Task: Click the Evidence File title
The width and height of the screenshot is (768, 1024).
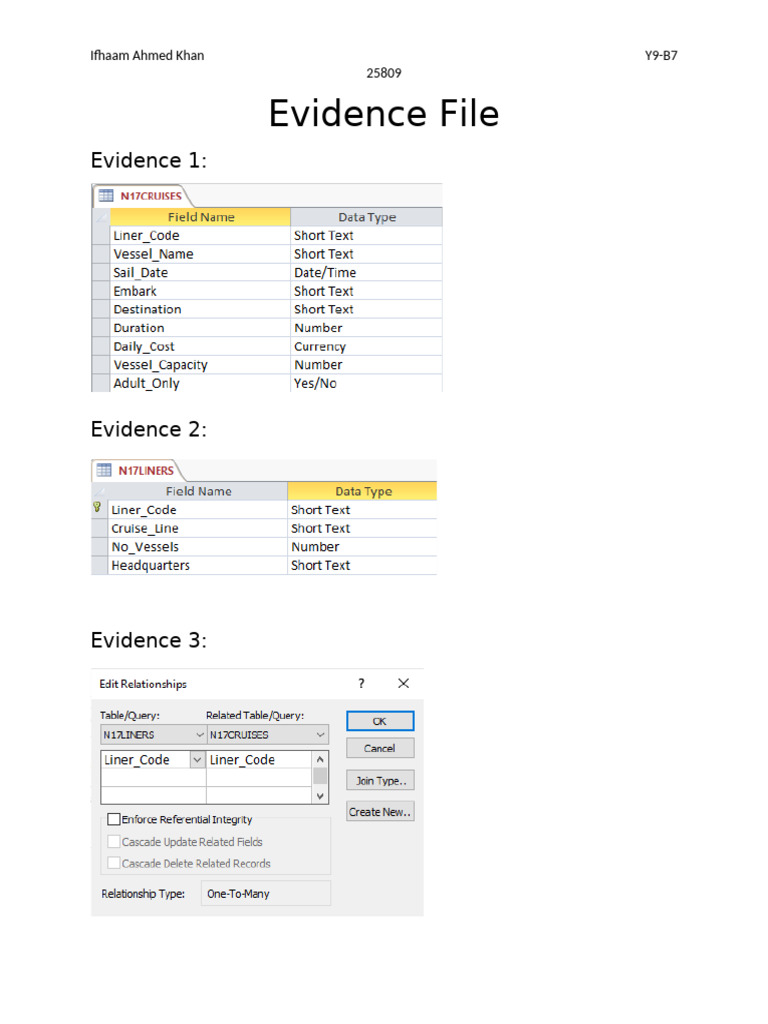Action: tap(384, 113)
